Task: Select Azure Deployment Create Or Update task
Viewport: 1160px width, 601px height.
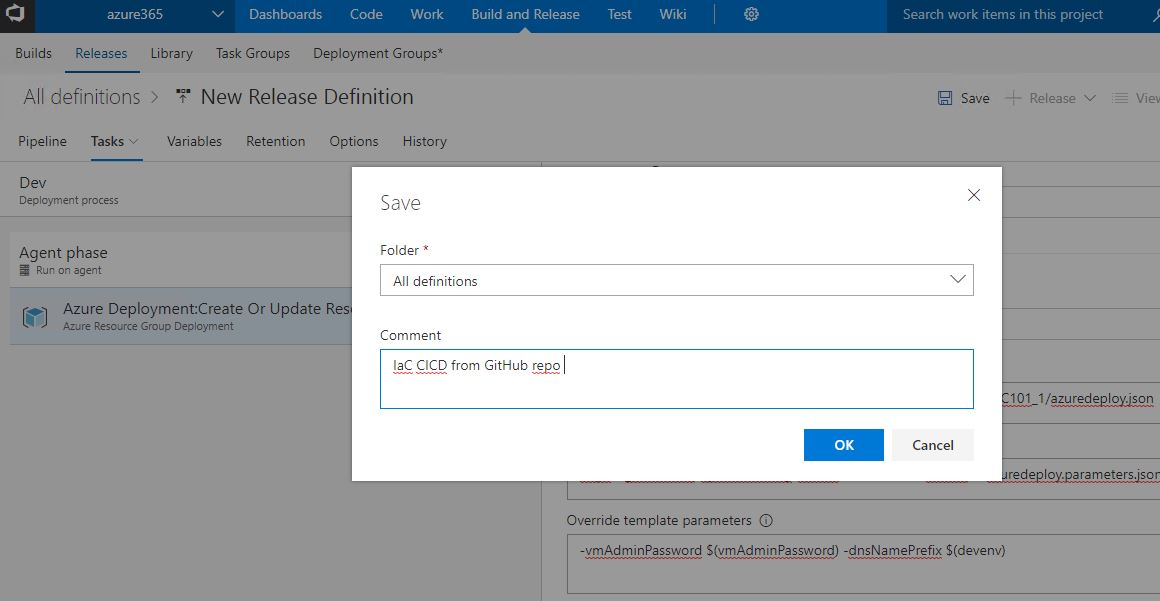Action: (x=181, y=316)
